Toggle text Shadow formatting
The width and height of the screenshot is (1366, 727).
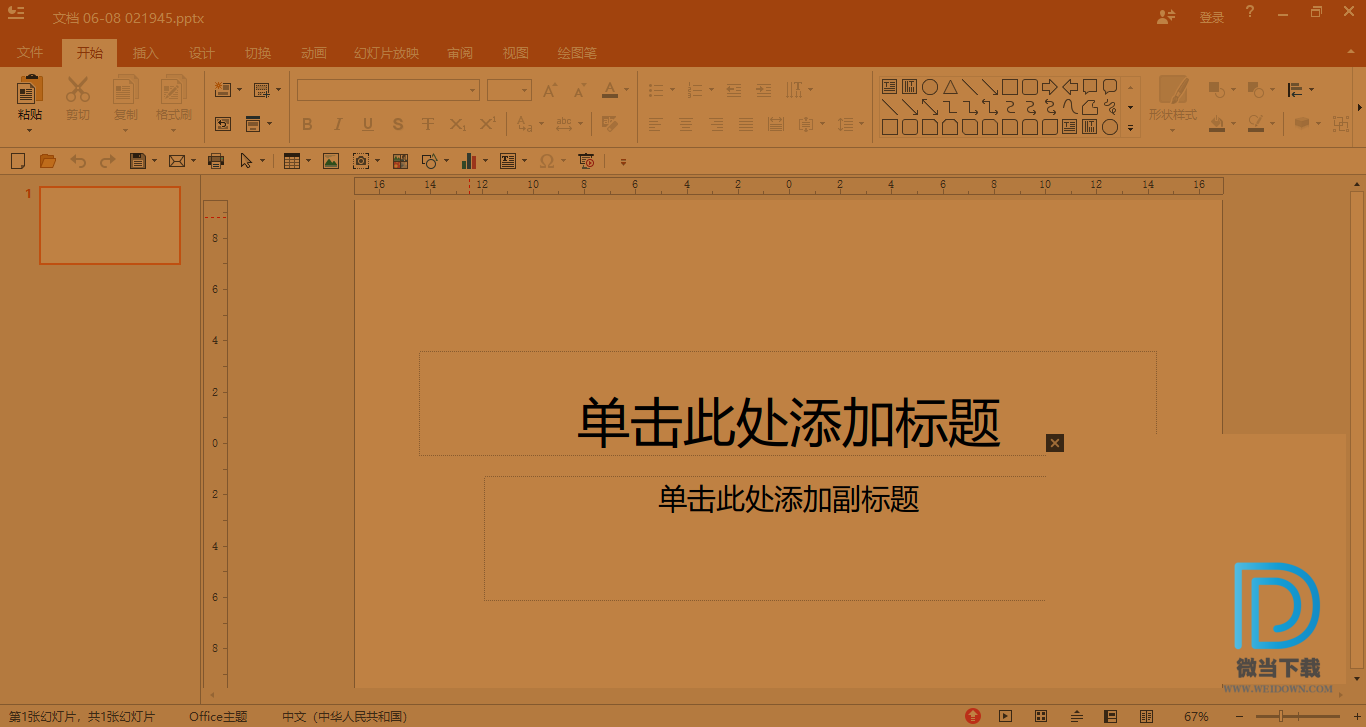click(398, 124)
